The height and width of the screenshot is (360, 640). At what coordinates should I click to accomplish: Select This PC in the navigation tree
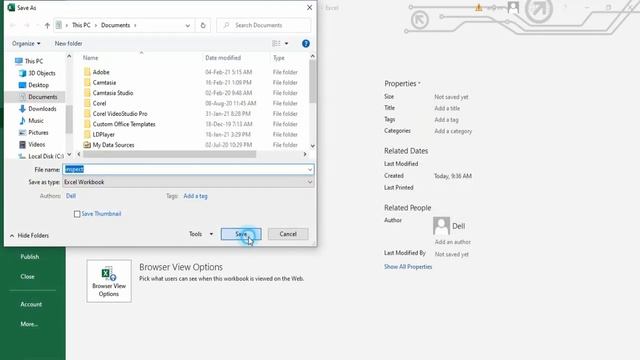pos(33,61)
